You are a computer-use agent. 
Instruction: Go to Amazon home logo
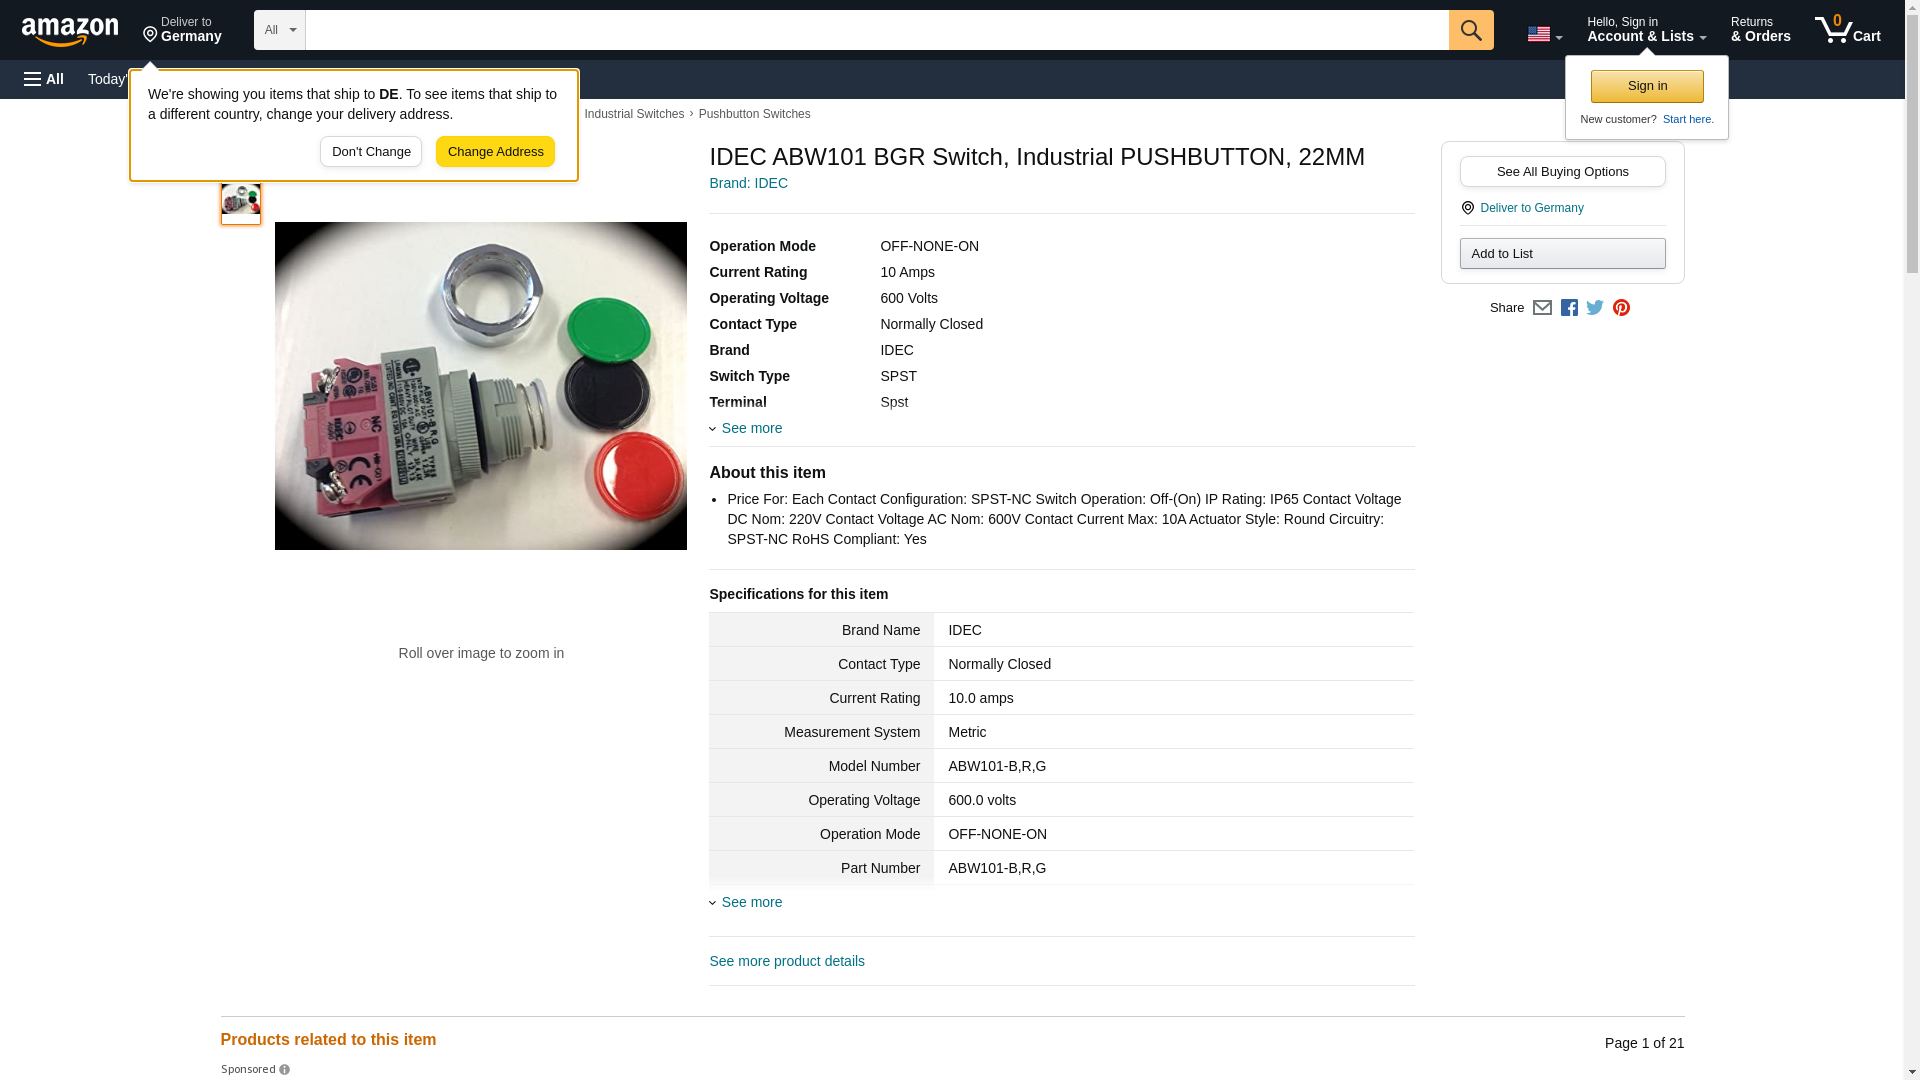(x=70, y=31)
